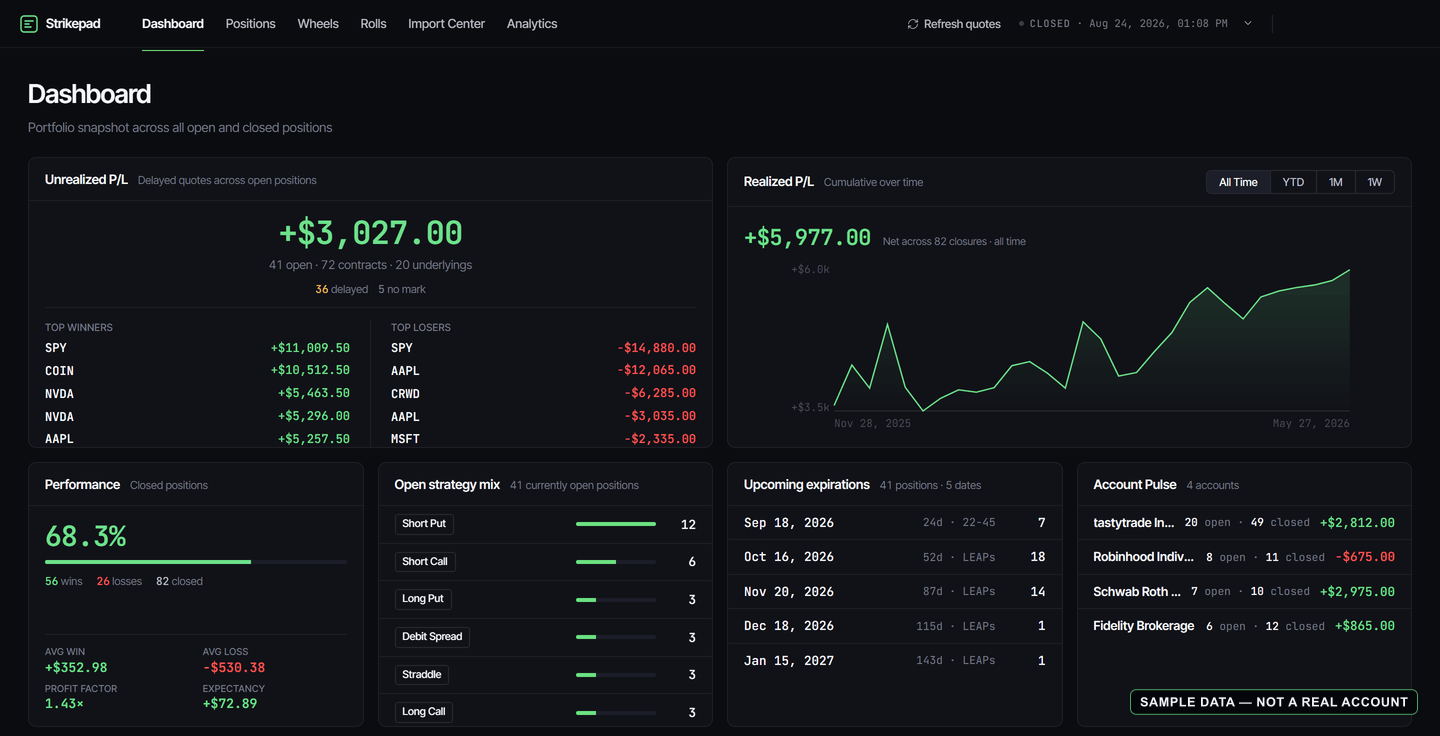The width and height of the screenshot is (1440, 736).
Task: Click the +$3,027.00 unrealized P/L value
Action: (371, 233)
